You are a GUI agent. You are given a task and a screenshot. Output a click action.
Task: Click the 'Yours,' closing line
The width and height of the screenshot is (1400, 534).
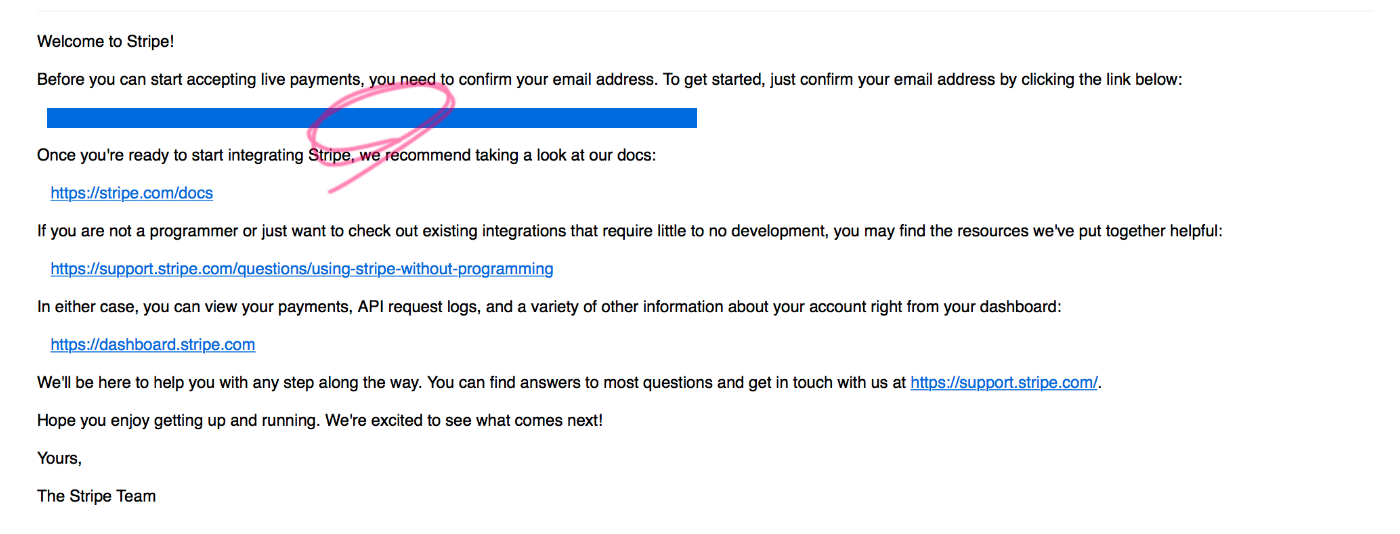59,458
